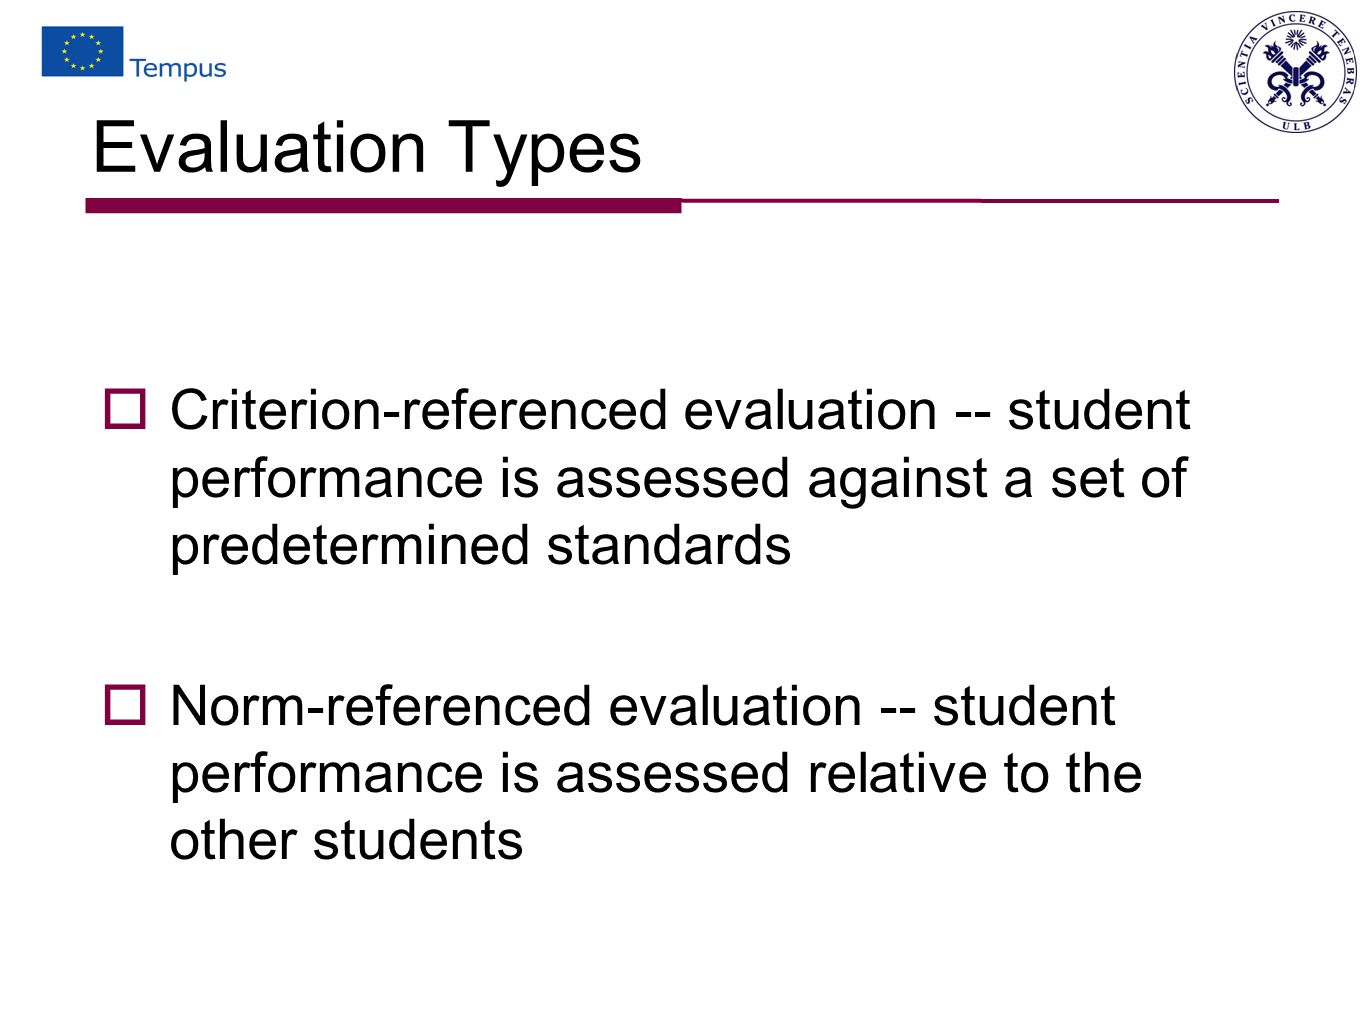Click the thick maroon underline bar
This screenshot has height=1024, width=1365.
coord(383,206)
